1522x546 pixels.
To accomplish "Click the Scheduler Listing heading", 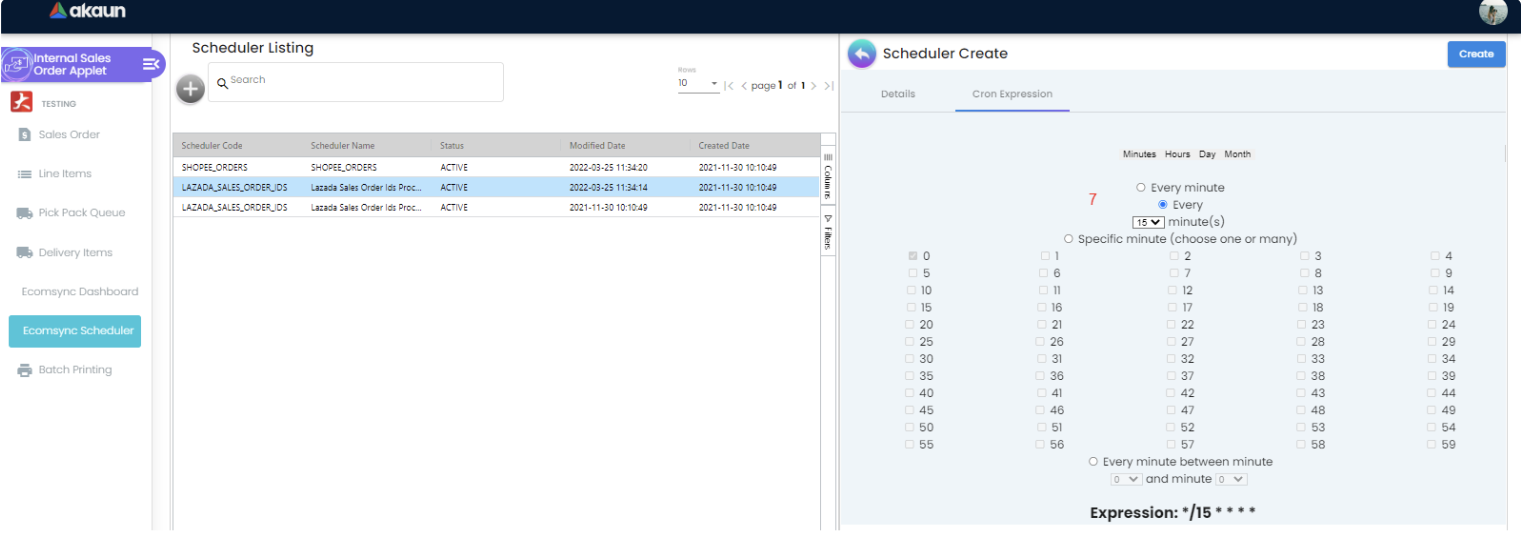I will pyautogui.click(x=253, y=48).
